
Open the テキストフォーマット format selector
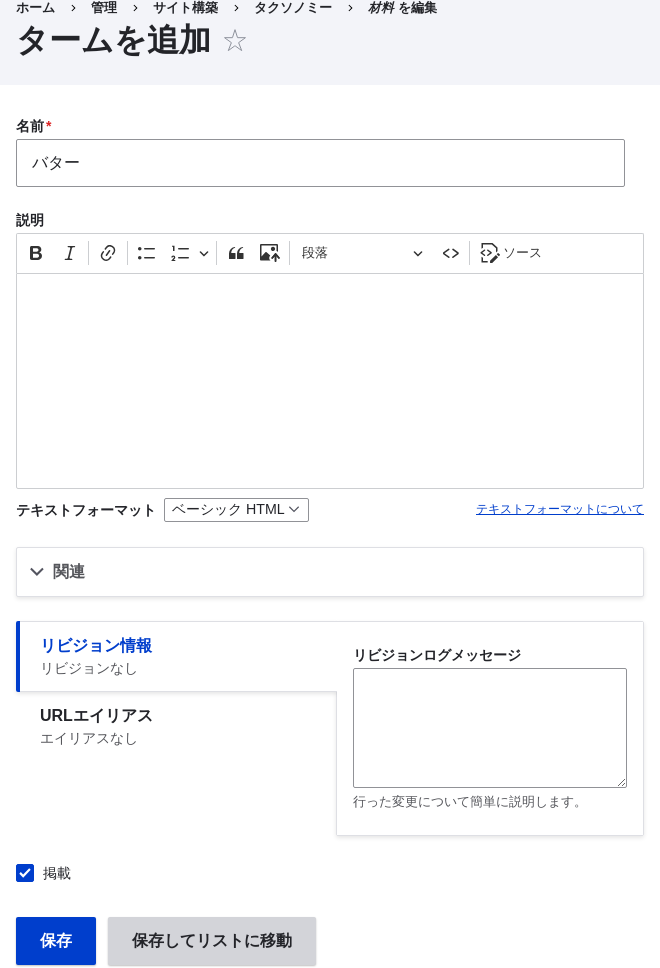[x=236, y=510]
